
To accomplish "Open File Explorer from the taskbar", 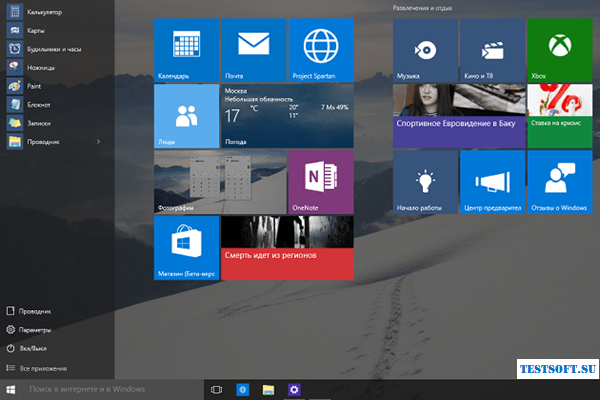I will tap(268, 390).
